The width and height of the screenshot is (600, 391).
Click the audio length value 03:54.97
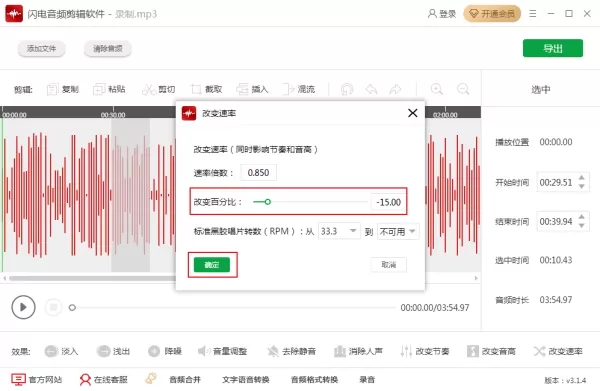[556, 300]
